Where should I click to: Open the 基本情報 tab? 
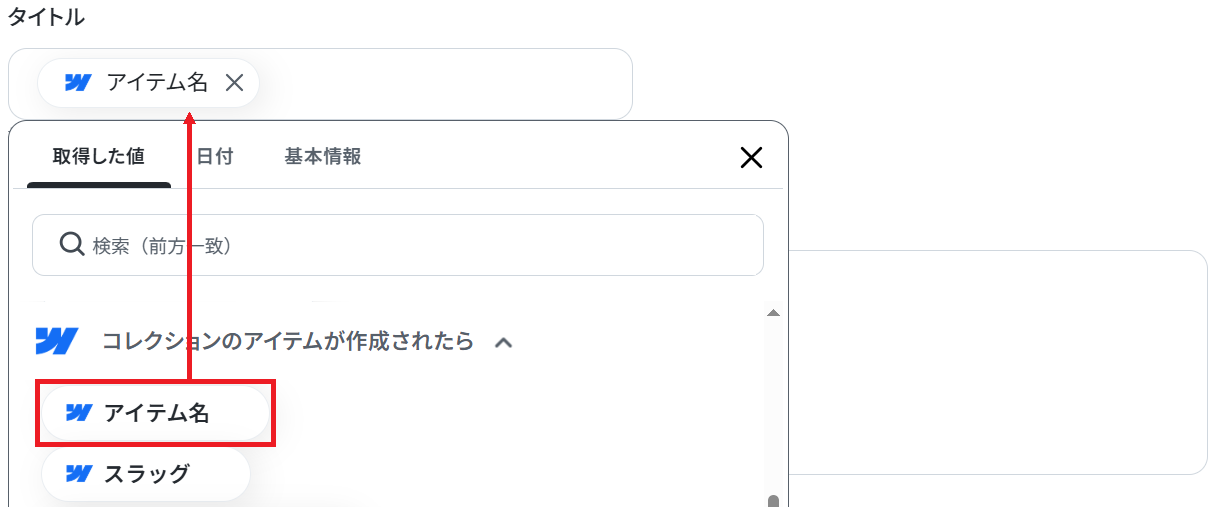tap(323, 157)
